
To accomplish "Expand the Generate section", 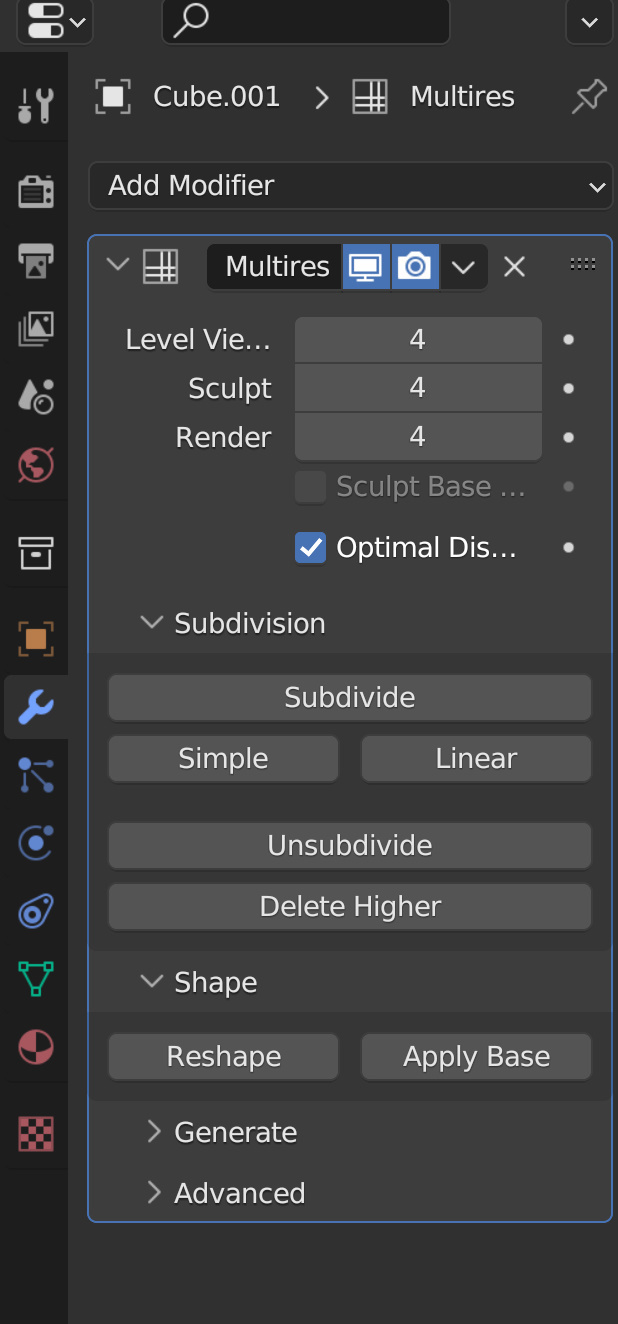I will coord(235,1131).
